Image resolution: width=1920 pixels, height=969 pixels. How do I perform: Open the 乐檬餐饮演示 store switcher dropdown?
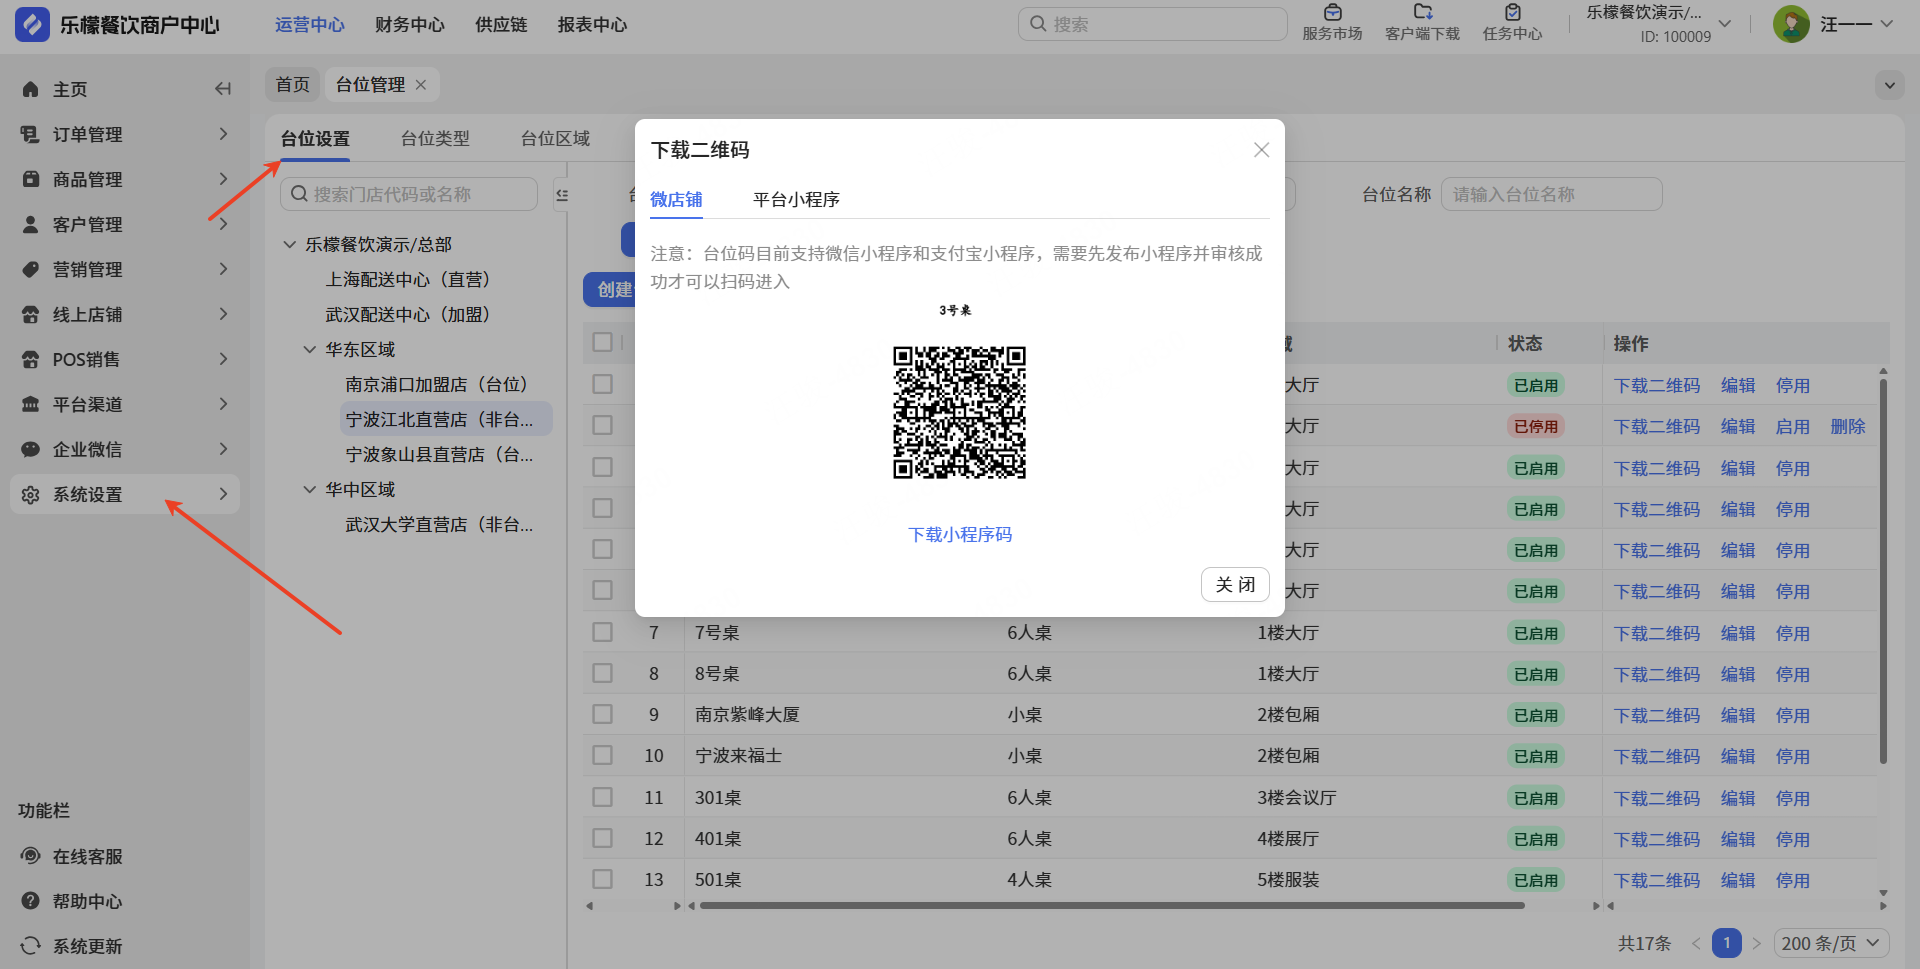[1726, 23]
